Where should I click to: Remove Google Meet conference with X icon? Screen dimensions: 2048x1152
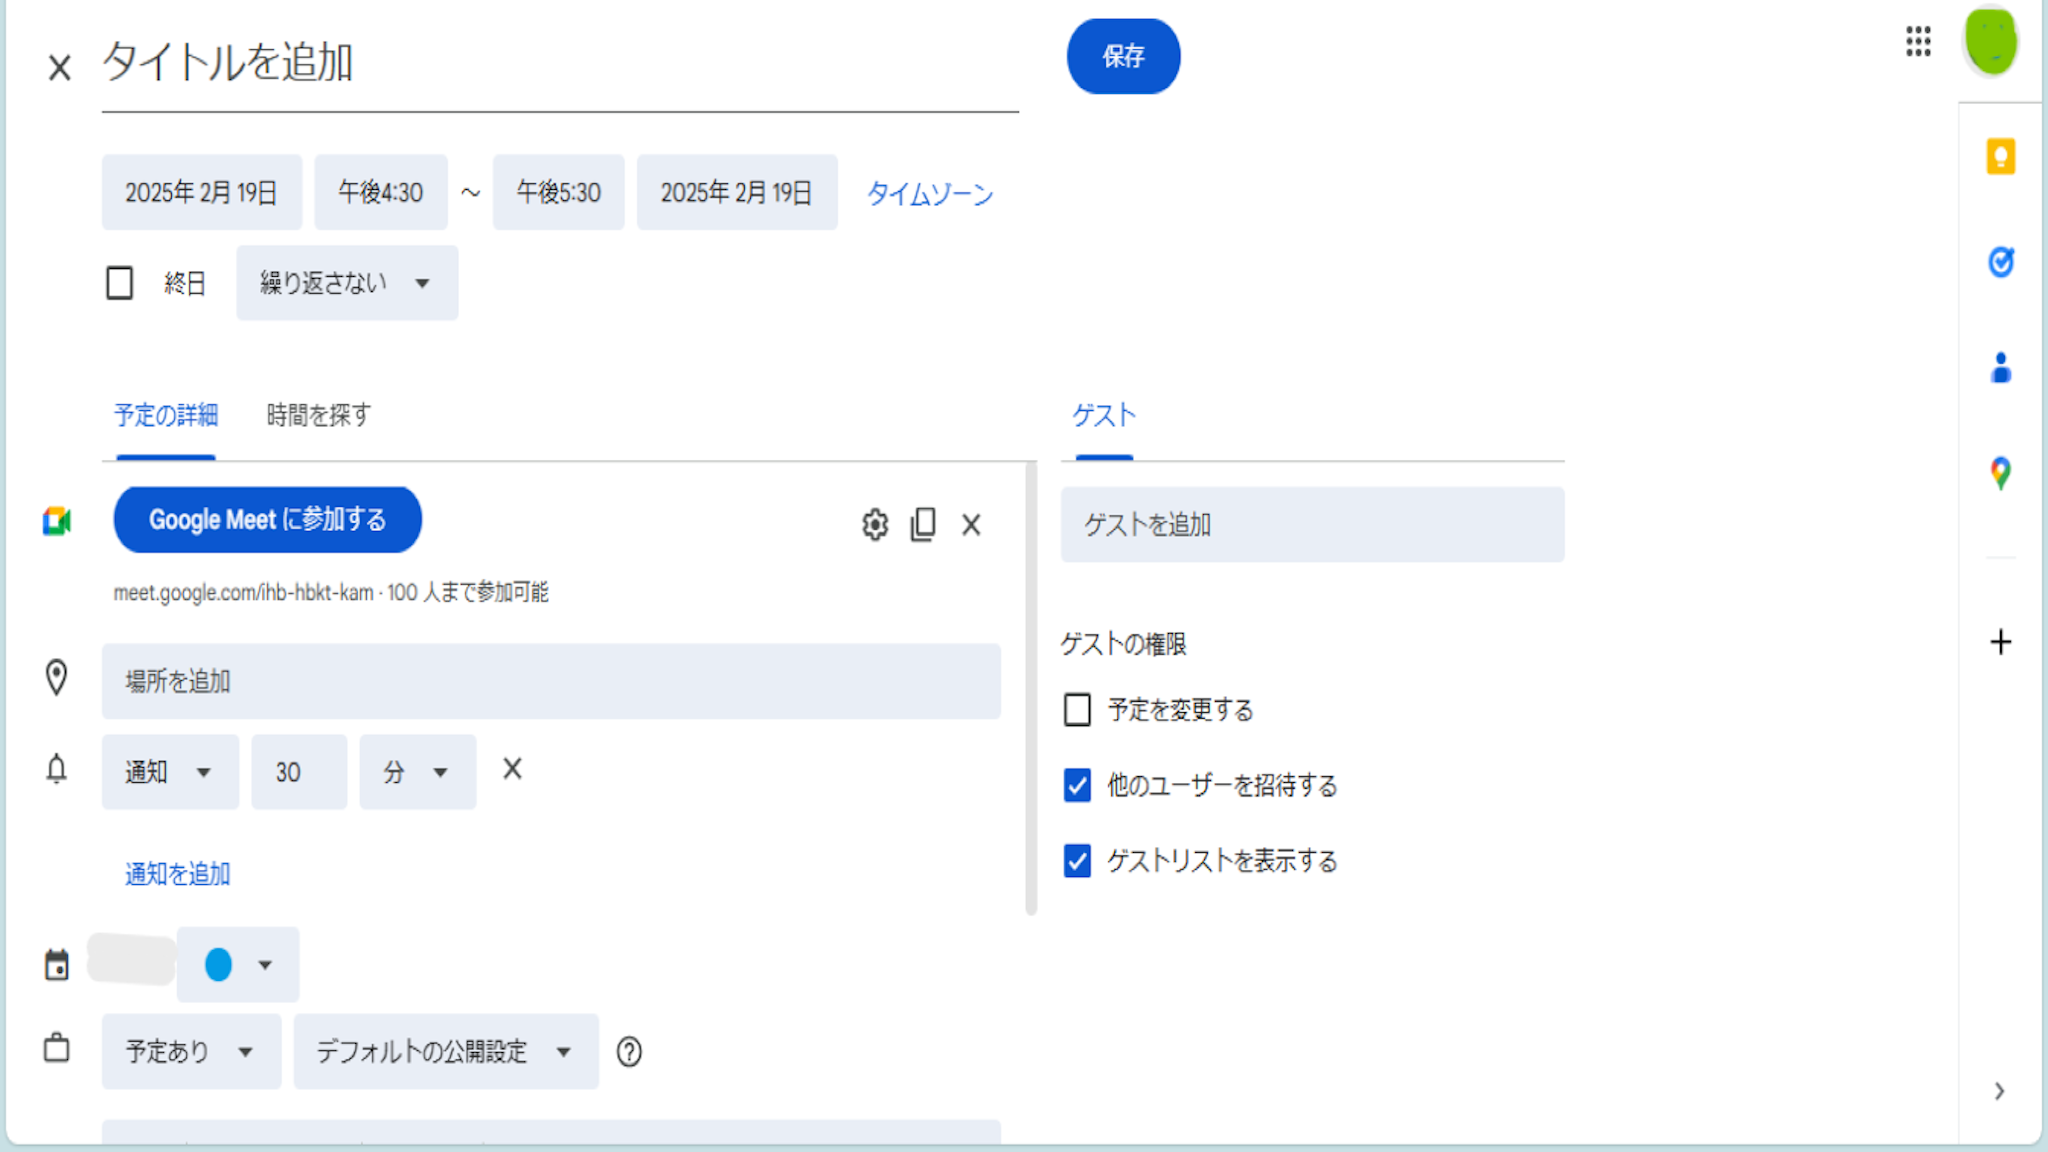click(x=971, y=524)
